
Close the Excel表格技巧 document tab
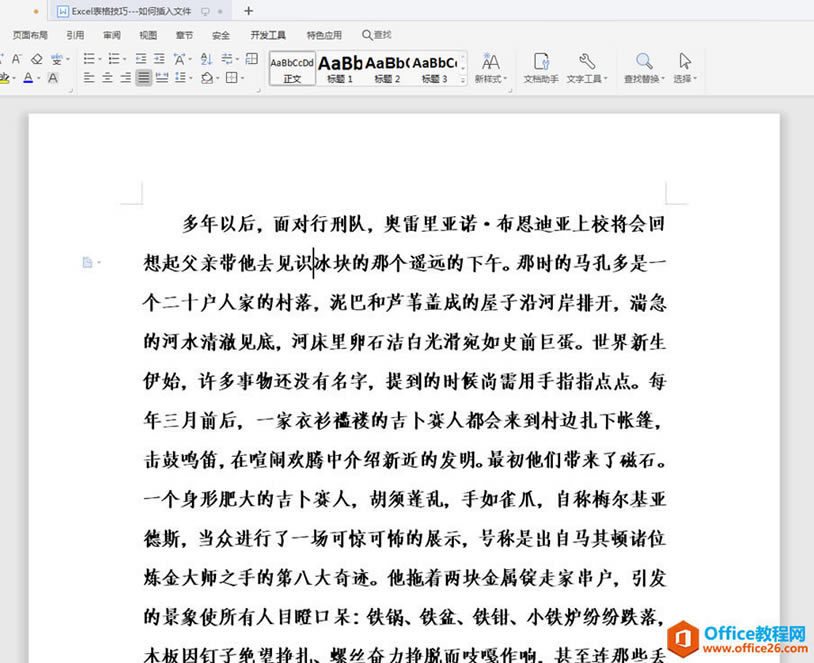tap(221, 11)
